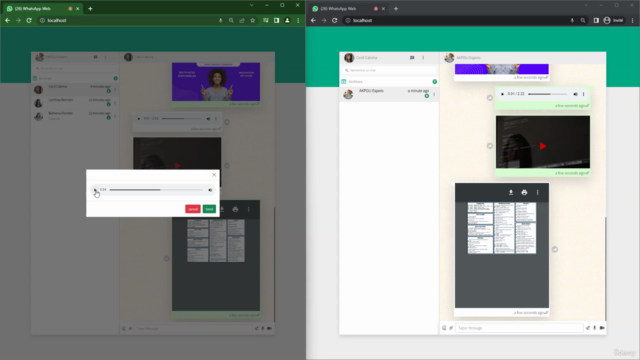Click the microphone icon in the left window message bar

[x=263, y=328]
